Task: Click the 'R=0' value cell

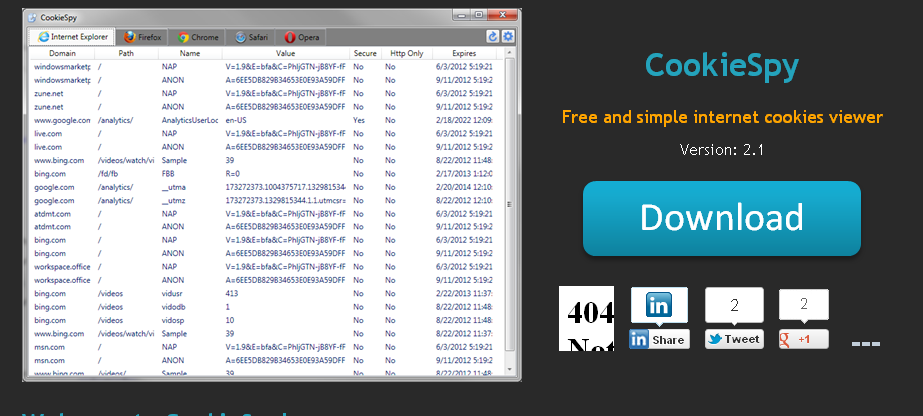Action: [x=233, y=174]
